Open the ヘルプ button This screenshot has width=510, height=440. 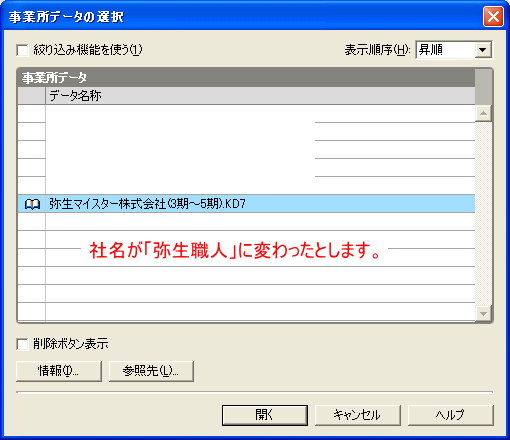[450, 415]
